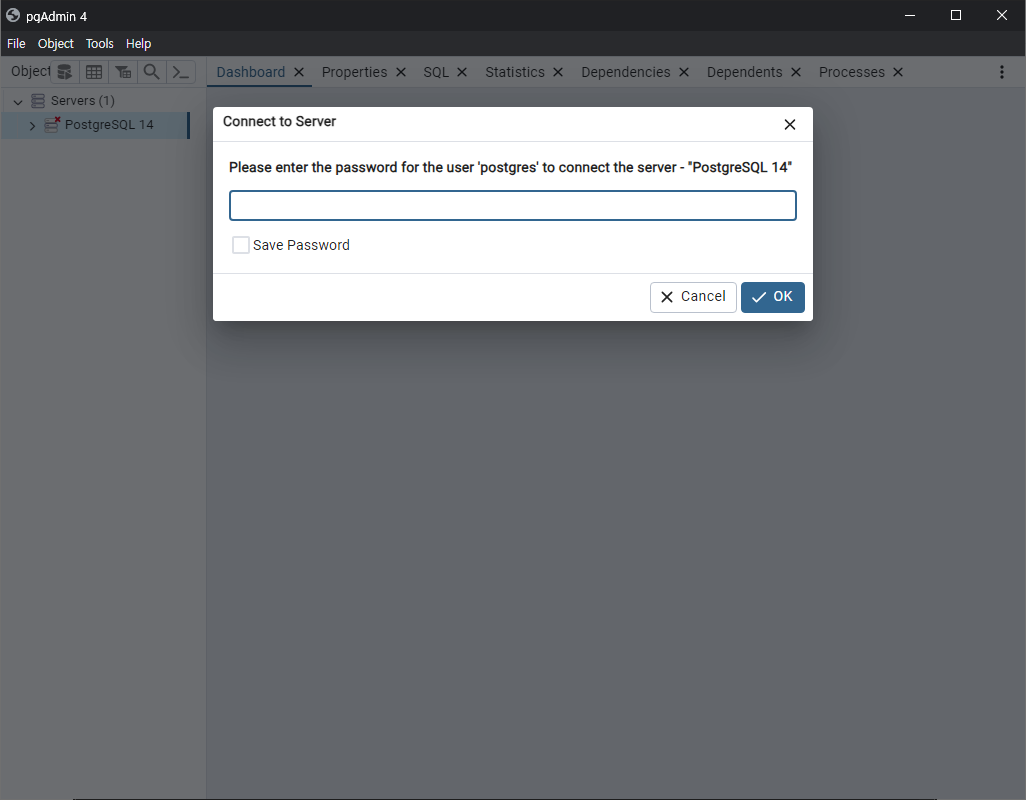The image size is (1026, 800).
Task: Switch to the Properties tab
Action: [x=354, y=72]
